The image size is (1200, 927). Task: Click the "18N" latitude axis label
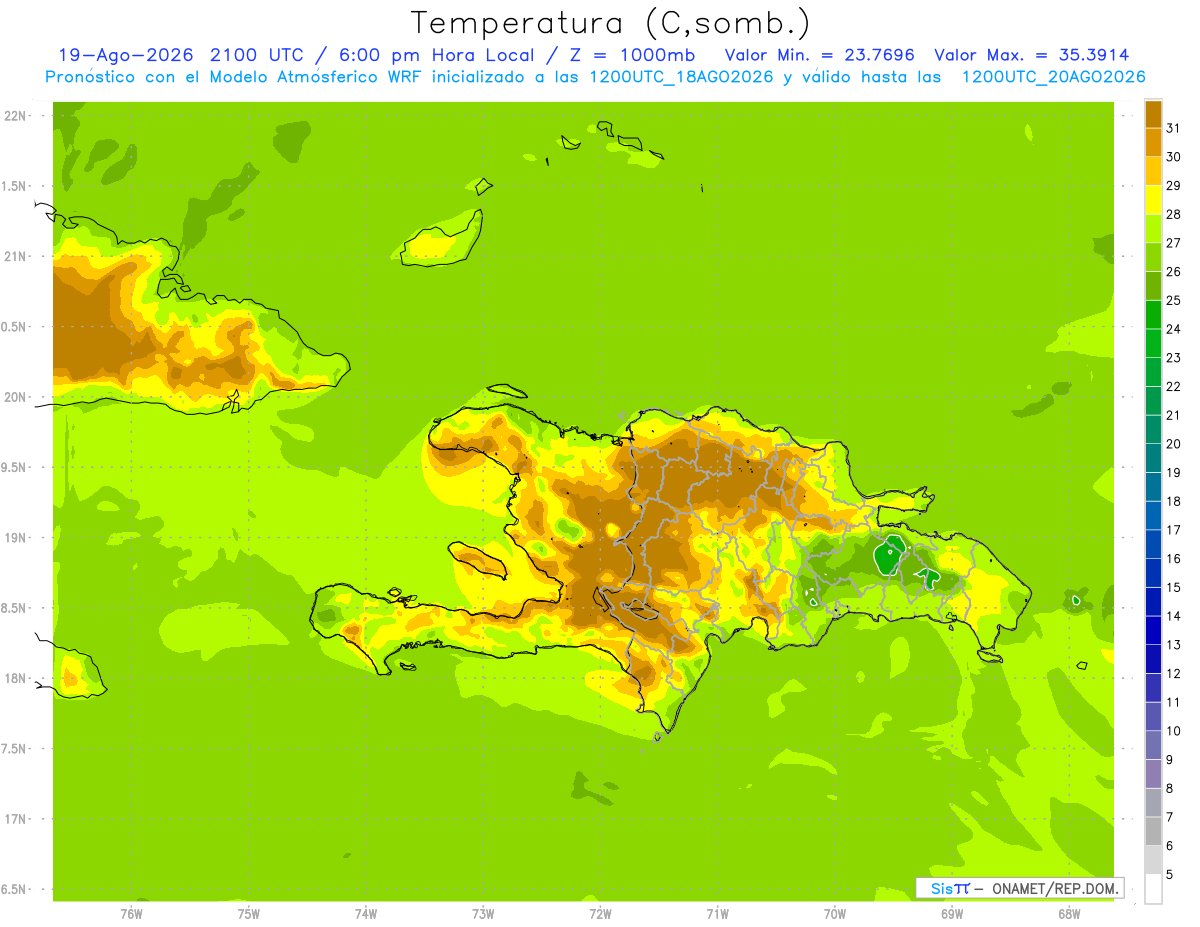pyautogui.click(x=15, y=678)
